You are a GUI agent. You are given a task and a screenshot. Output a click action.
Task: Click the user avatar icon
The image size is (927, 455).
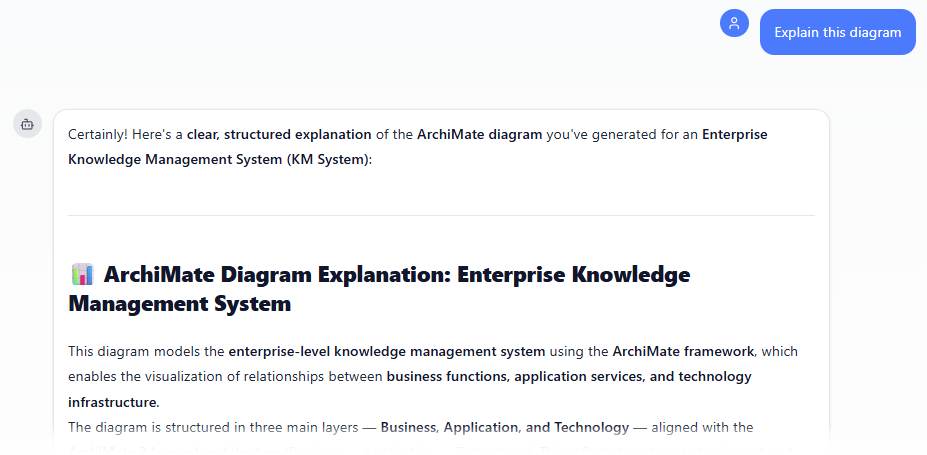[734, 23]
